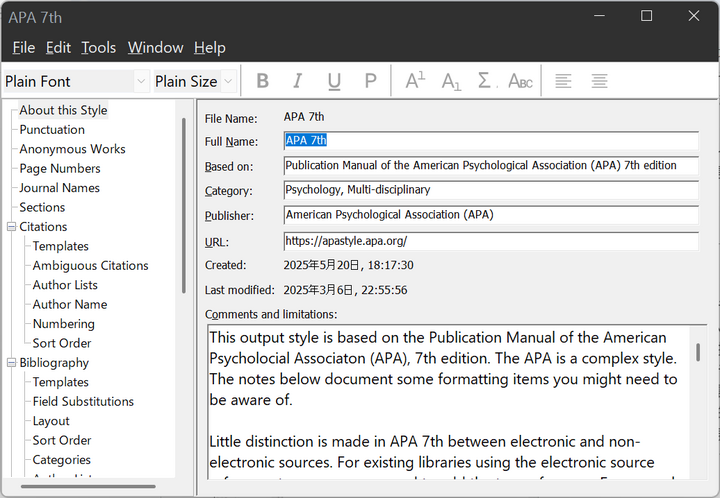Open Plain Font dropdown
This screenshot has height=498, width=720.
(141, 82)
